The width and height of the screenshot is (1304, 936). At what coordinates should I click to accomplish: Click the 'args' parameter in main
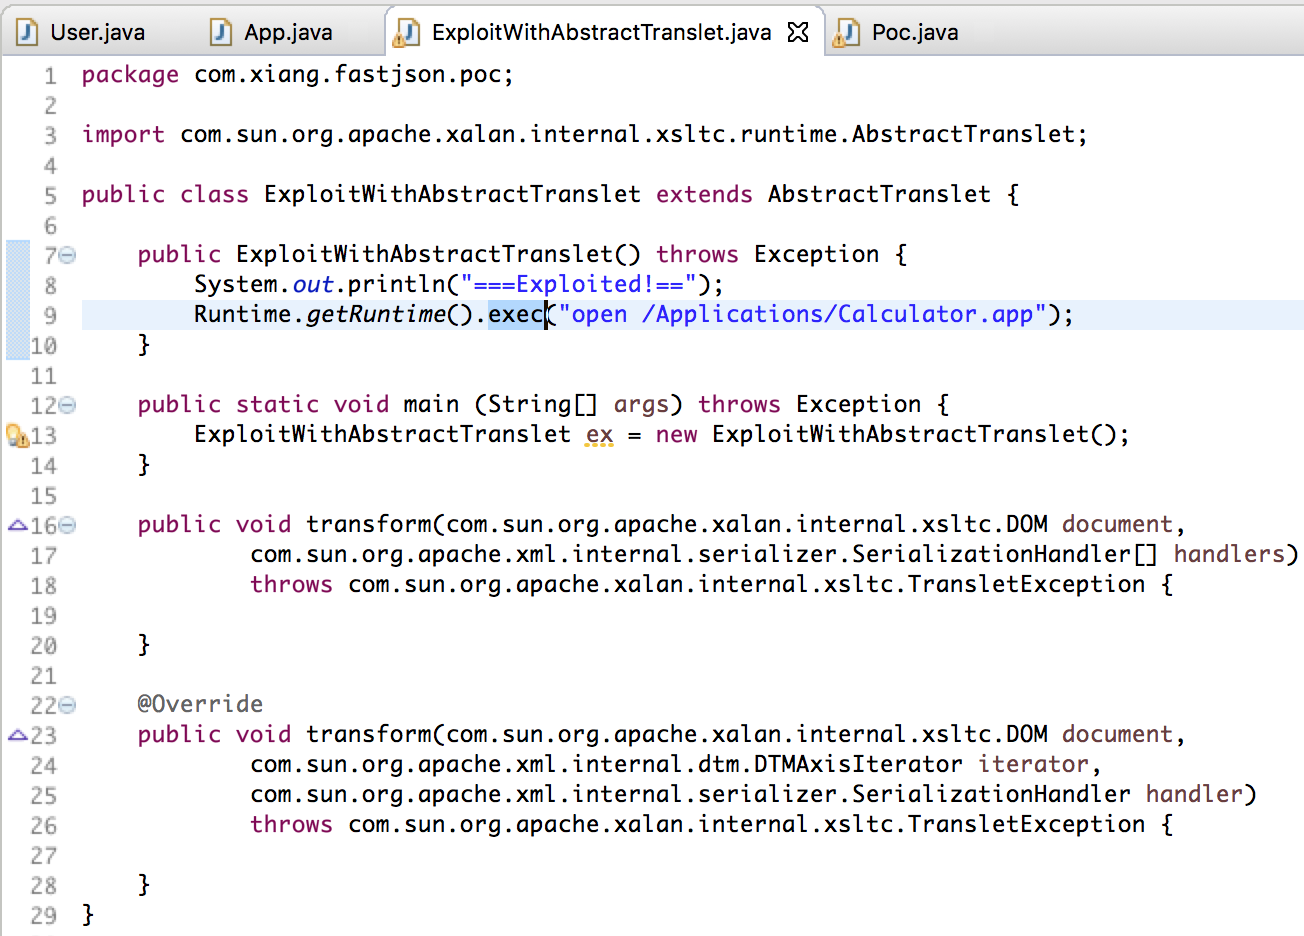point(641,405)
